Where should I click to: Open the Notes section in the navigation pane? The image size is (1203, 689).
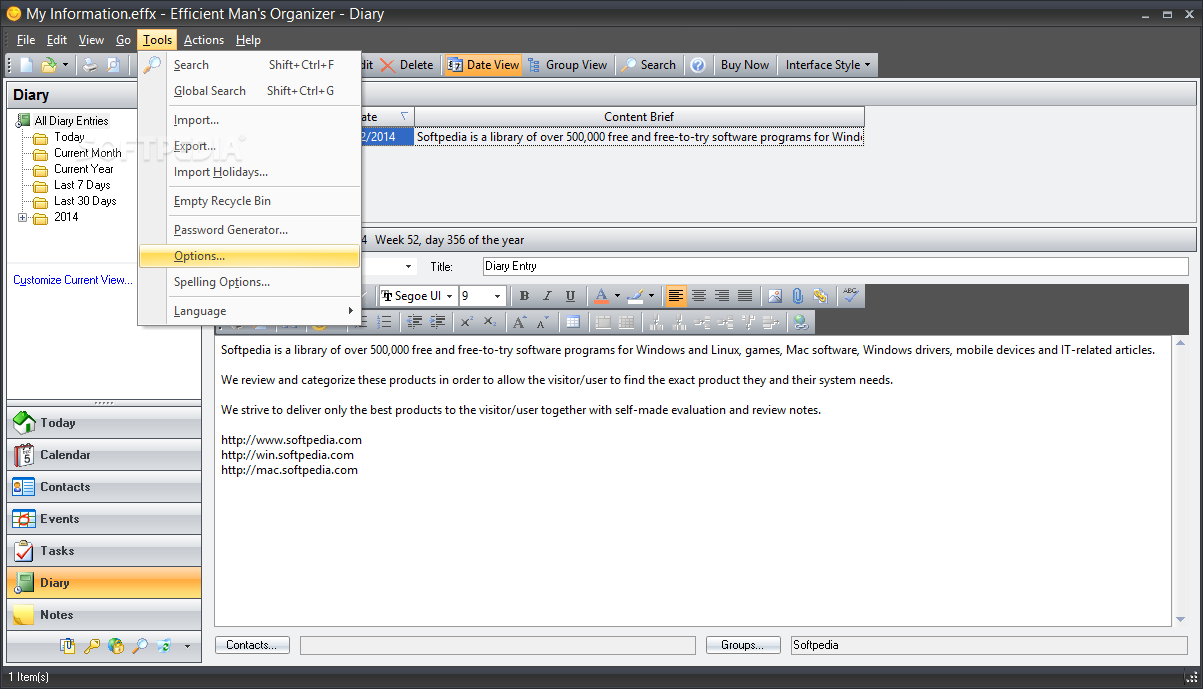tap(104, 615)
